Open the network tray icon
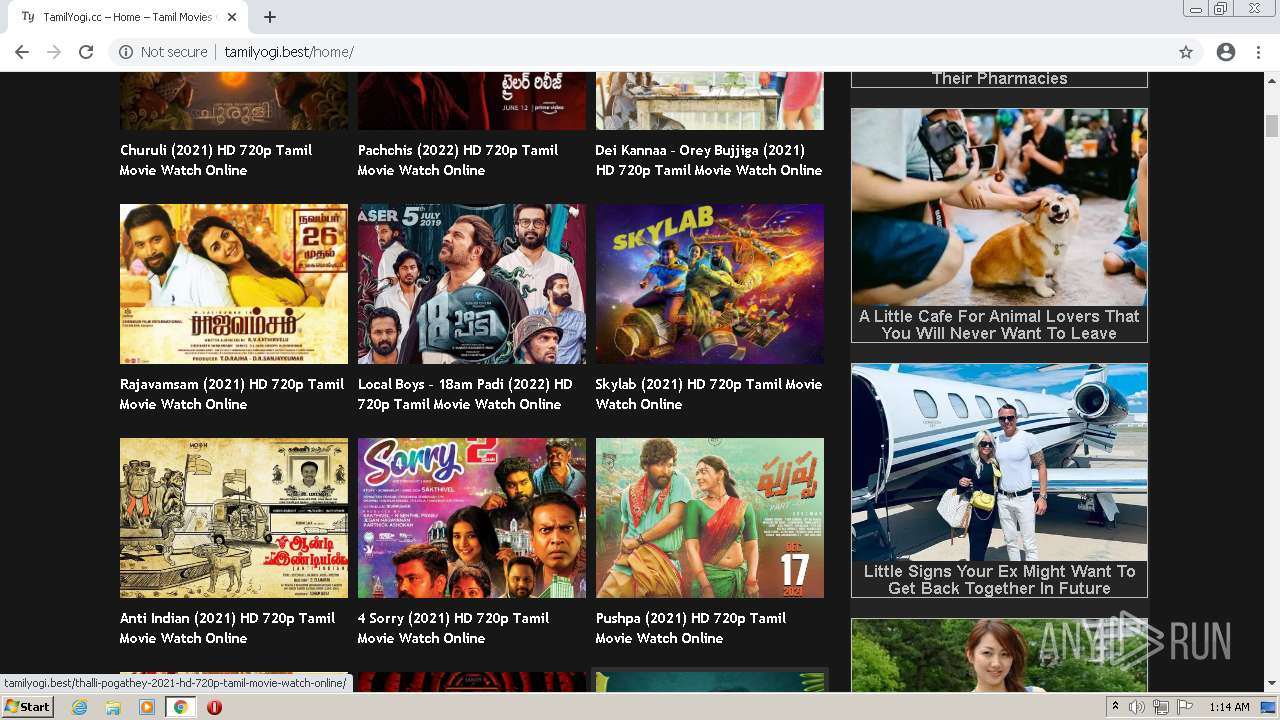The height and width of the screenshot is (720, 1280). pyautogui.click(x=1161, y=707)
